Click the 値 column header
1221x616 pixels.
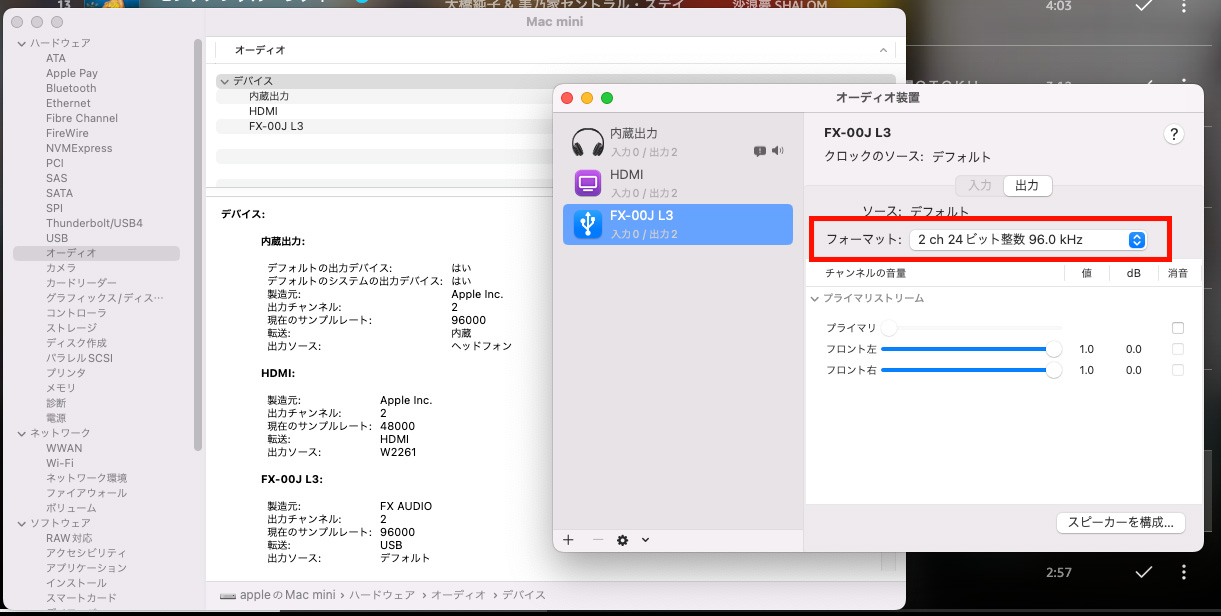click(x=1086, y=273)
